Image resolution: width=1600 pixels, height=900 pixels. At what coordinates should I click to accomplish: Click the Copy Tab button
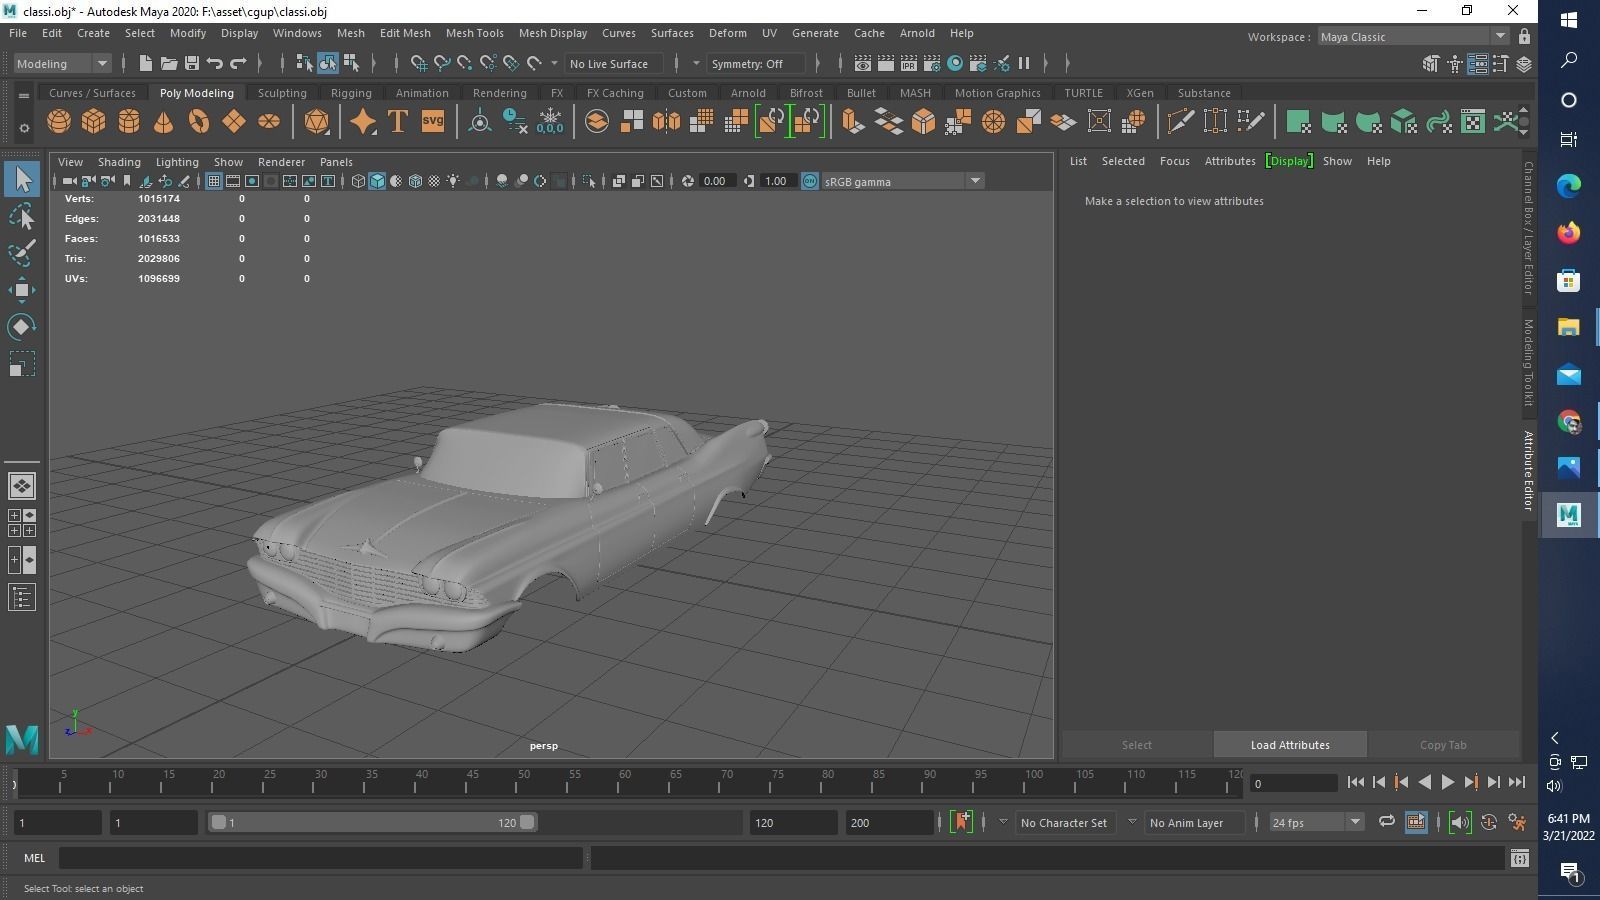[1443, 745]
